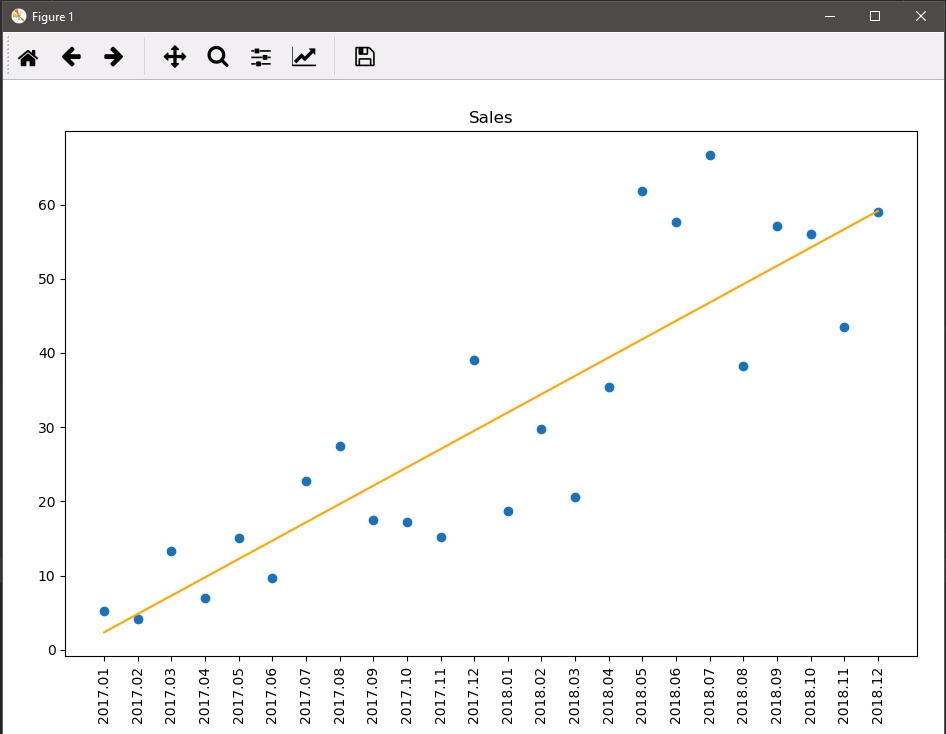The width and height of the screenshot is (946, 734).
Task: Go back to the previous view
Action: [x=71, y=57]
